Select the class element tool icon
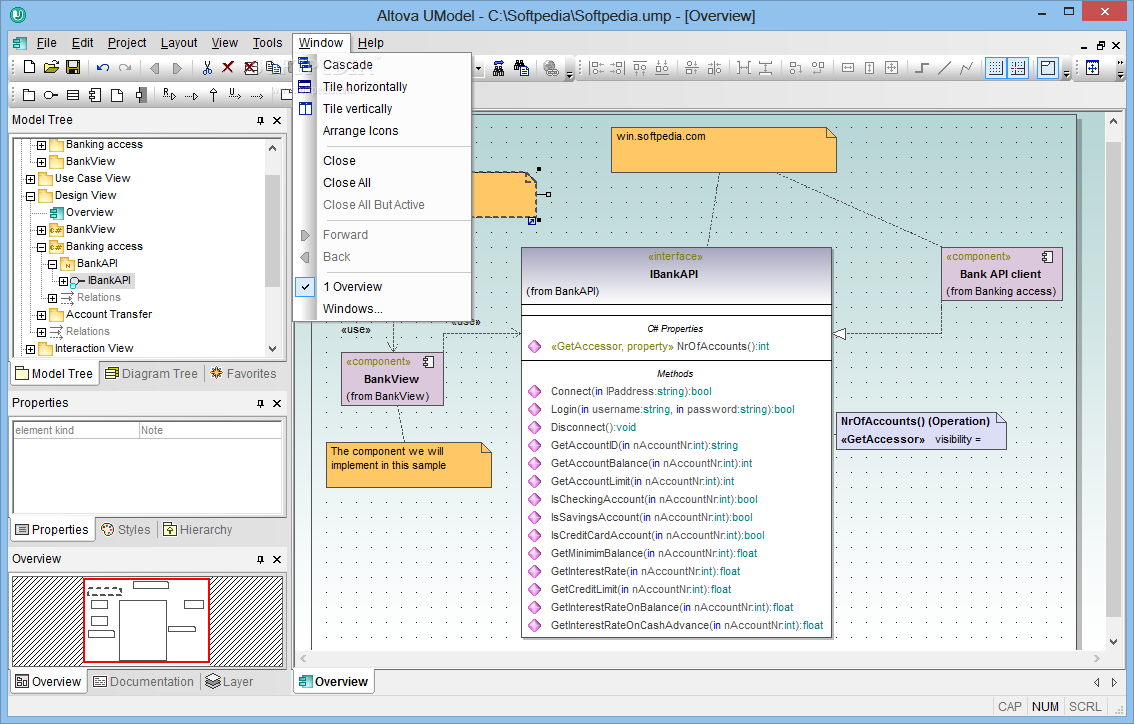This screenshot has width=1134, height=724. pyautogui.click(x=72, y=95)
